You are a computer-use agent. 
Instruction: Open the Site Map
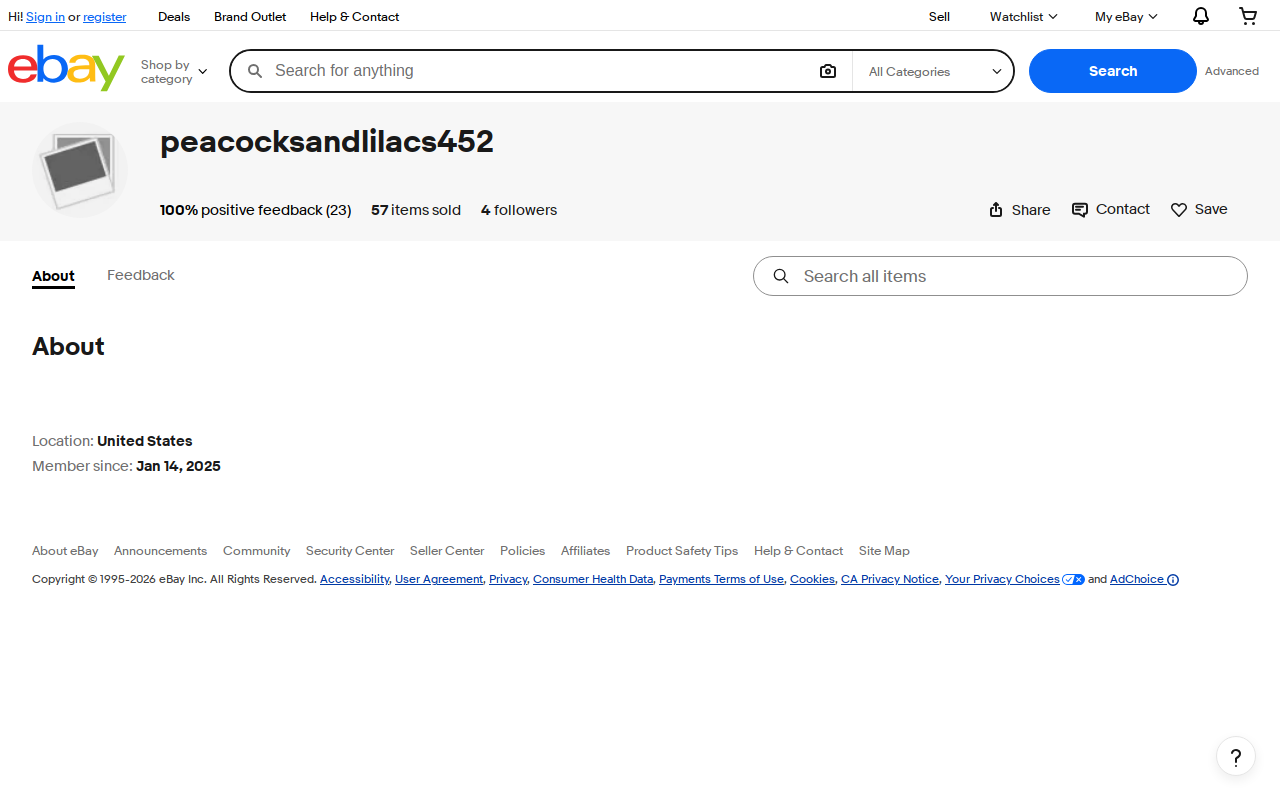(884, 551)
